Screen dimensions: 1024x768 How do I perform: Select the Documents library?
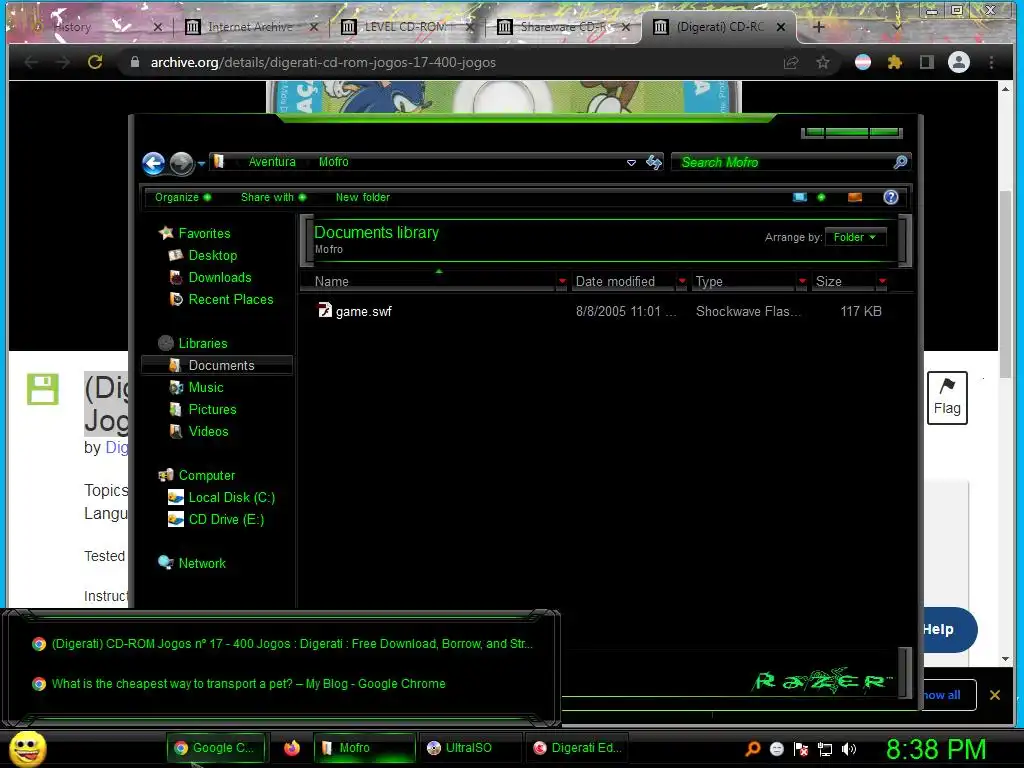pyautogui.click(x=217, y=365)
